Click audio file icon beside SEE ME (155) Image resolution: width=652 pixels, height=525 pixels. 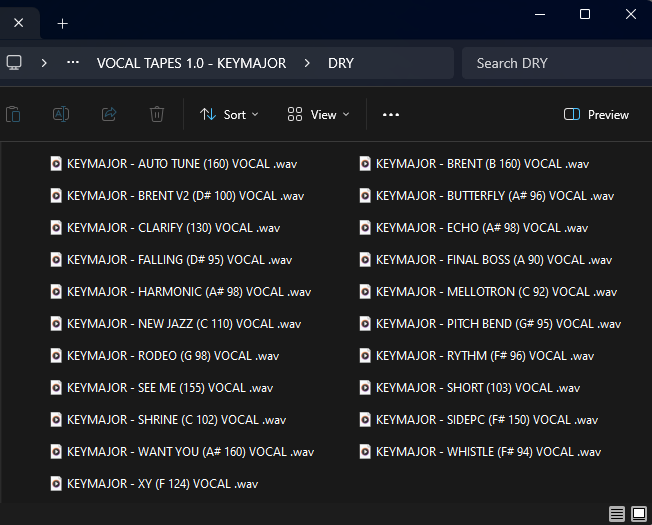(56, 388)
